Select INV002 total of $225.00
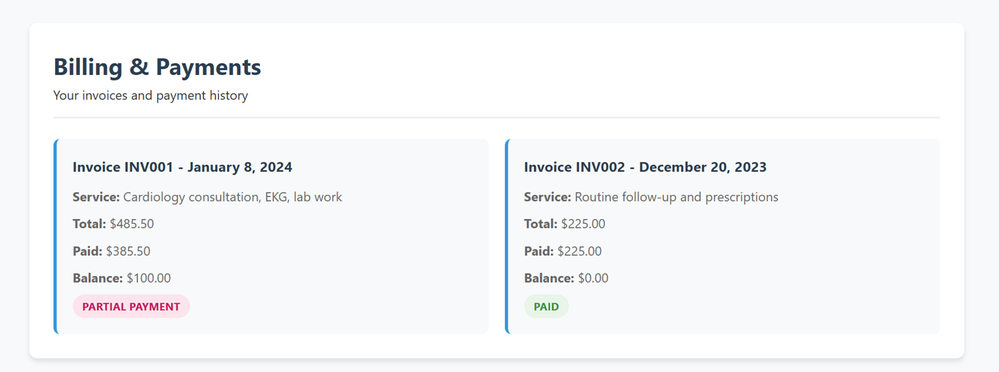 [583, 224]
